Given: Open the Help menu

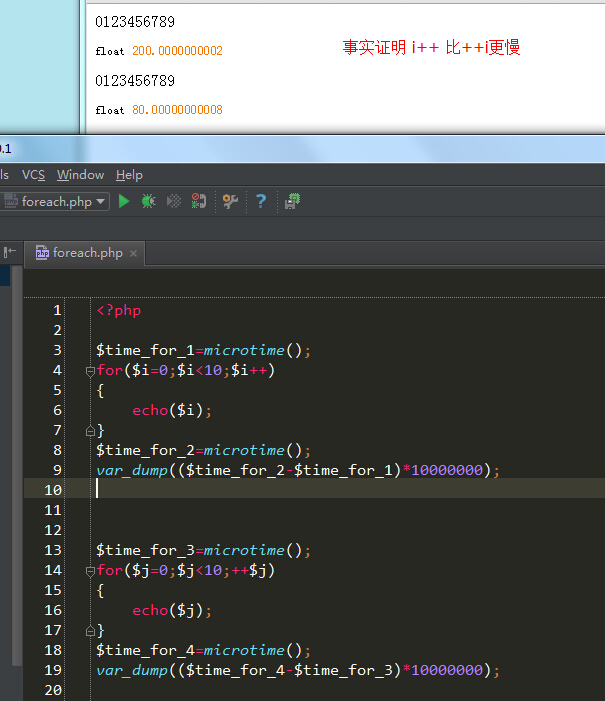Looking at the screenshot, I should (x=129, y=175).
